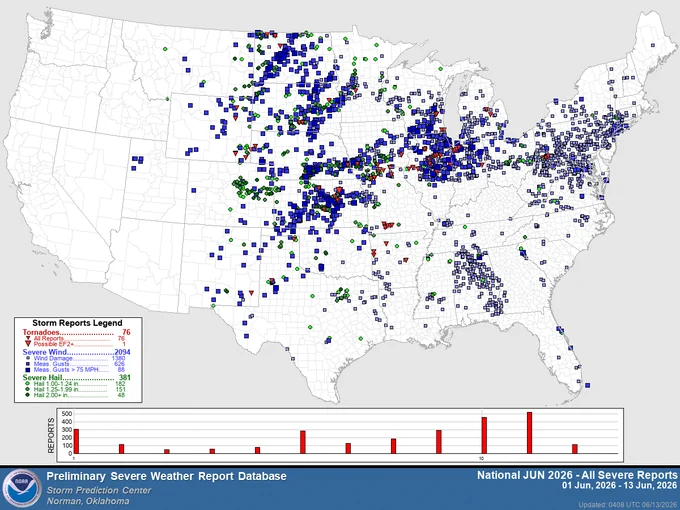The width and height of the screenshot is (680, 510).
Task: Click the '01 Jun, 2026 - 13 Jun, 2026' date range
Action: coord(620,485)
